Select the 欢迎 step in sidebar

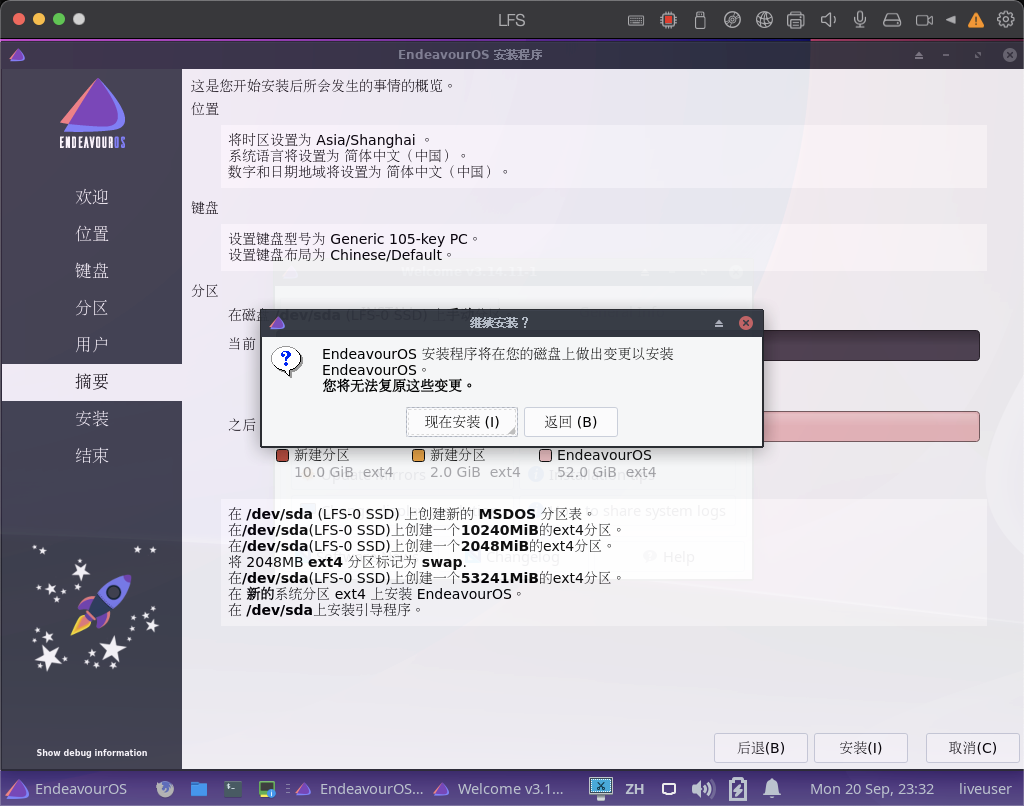91,197
